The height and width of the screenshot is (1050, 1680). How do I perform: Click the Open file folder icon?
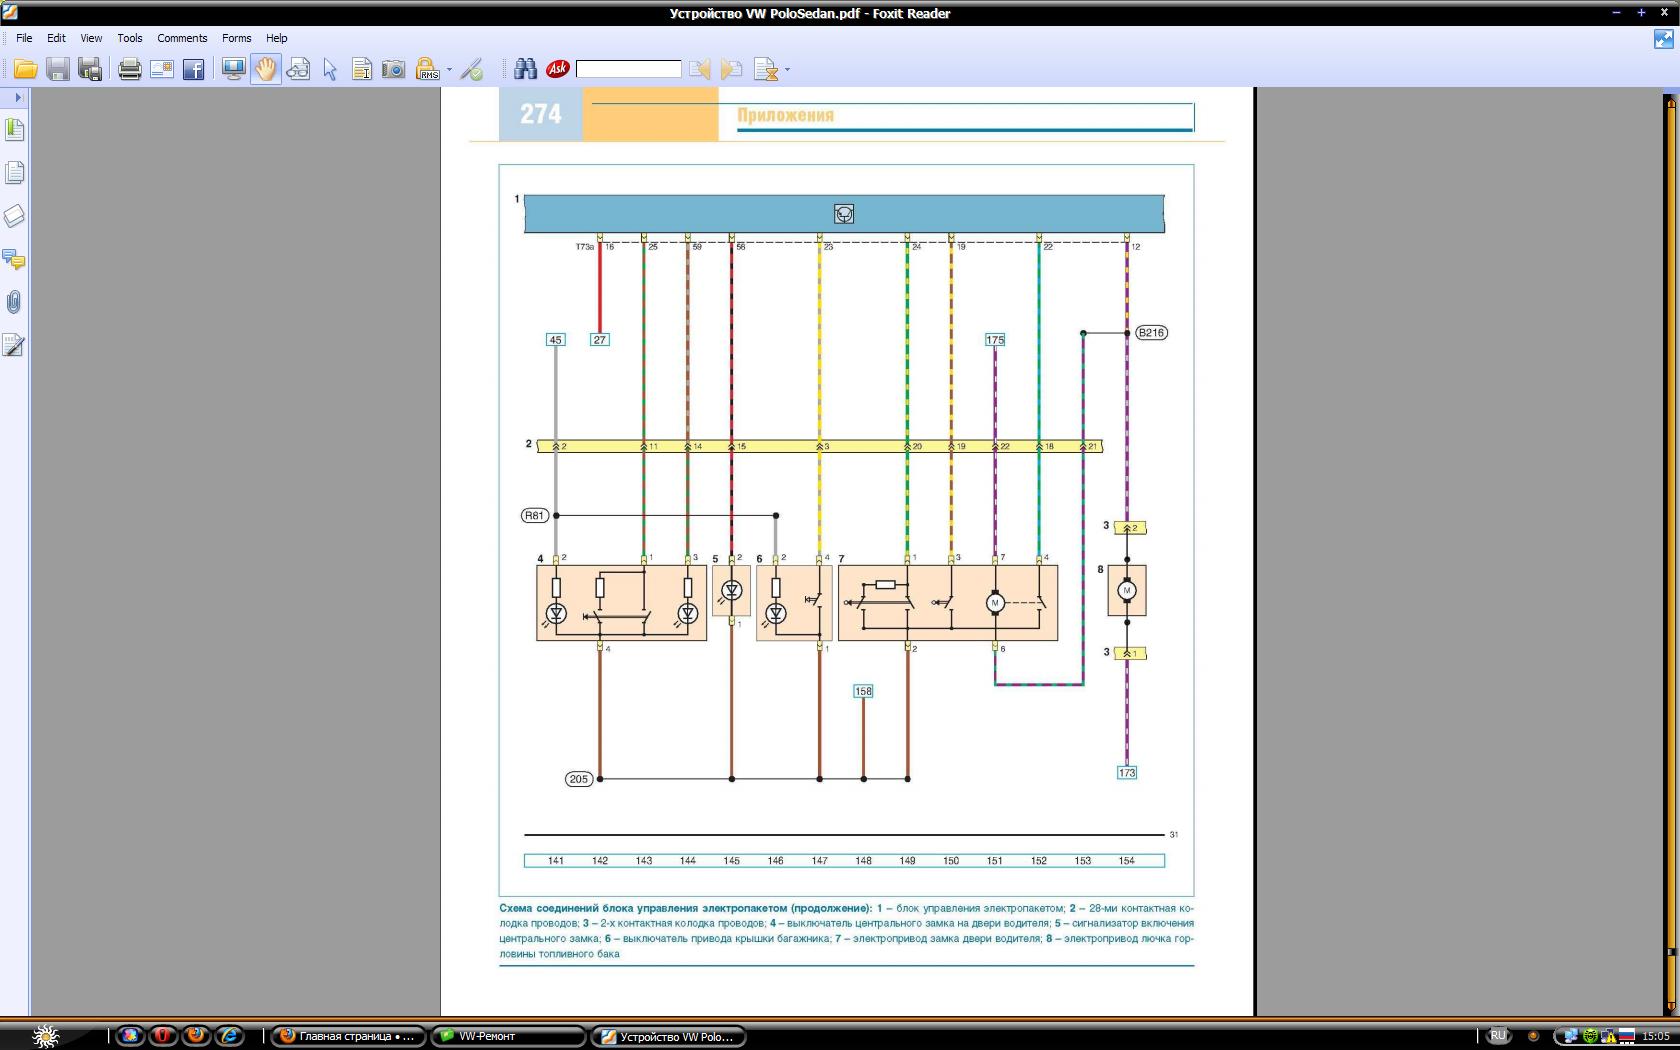tap(25, 69)
